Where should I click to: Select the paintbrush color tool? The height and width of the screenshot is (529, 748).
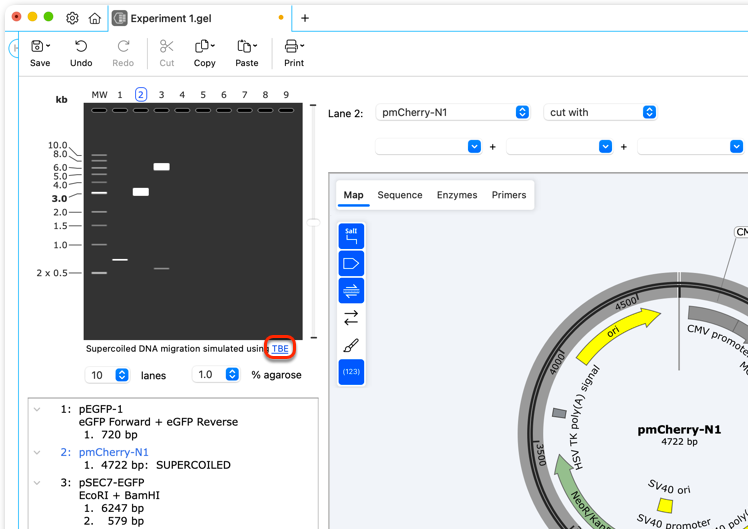tap(351, 345)
